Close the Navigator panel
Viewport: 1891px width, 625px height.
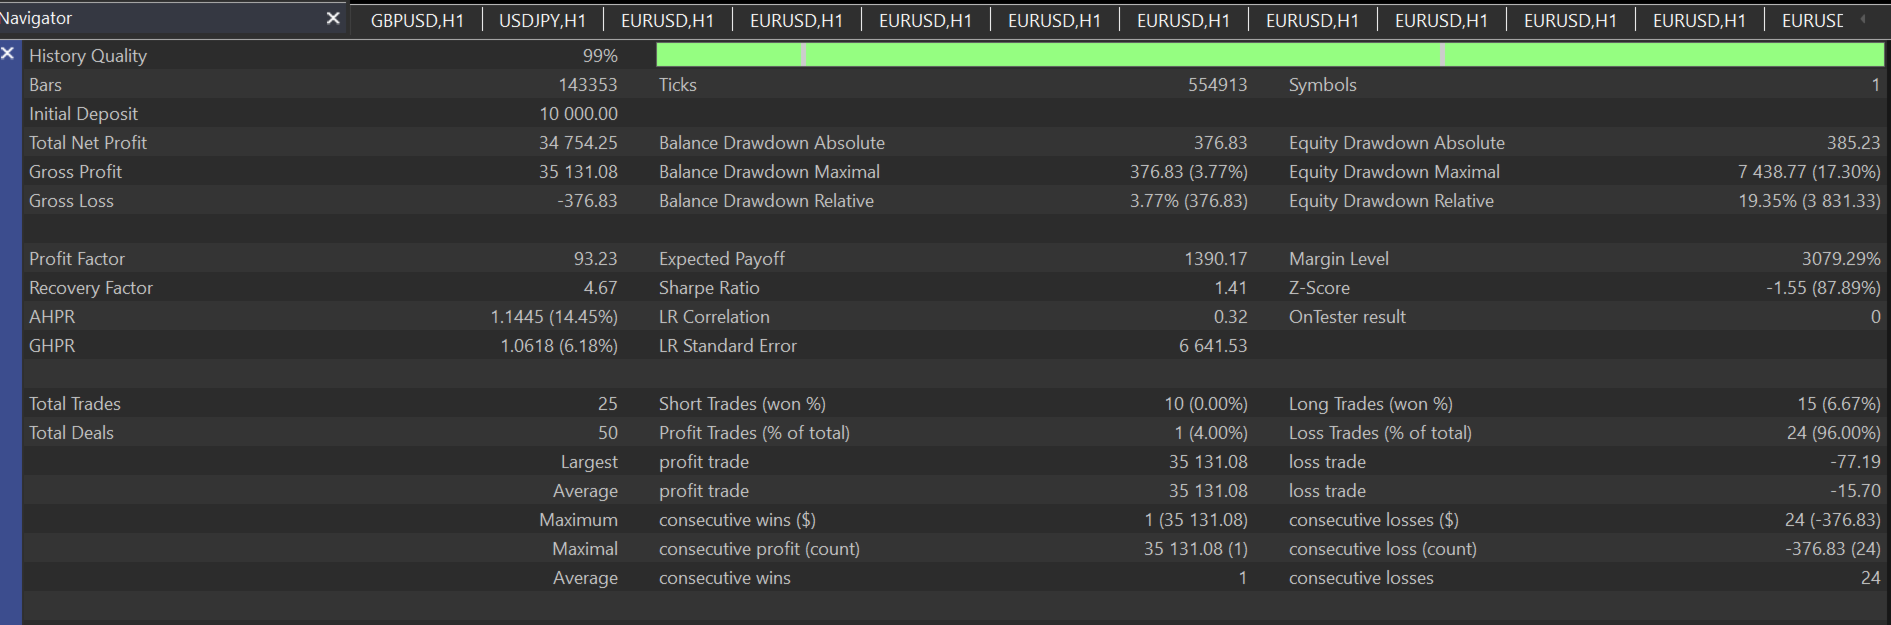tap(333, 18)
